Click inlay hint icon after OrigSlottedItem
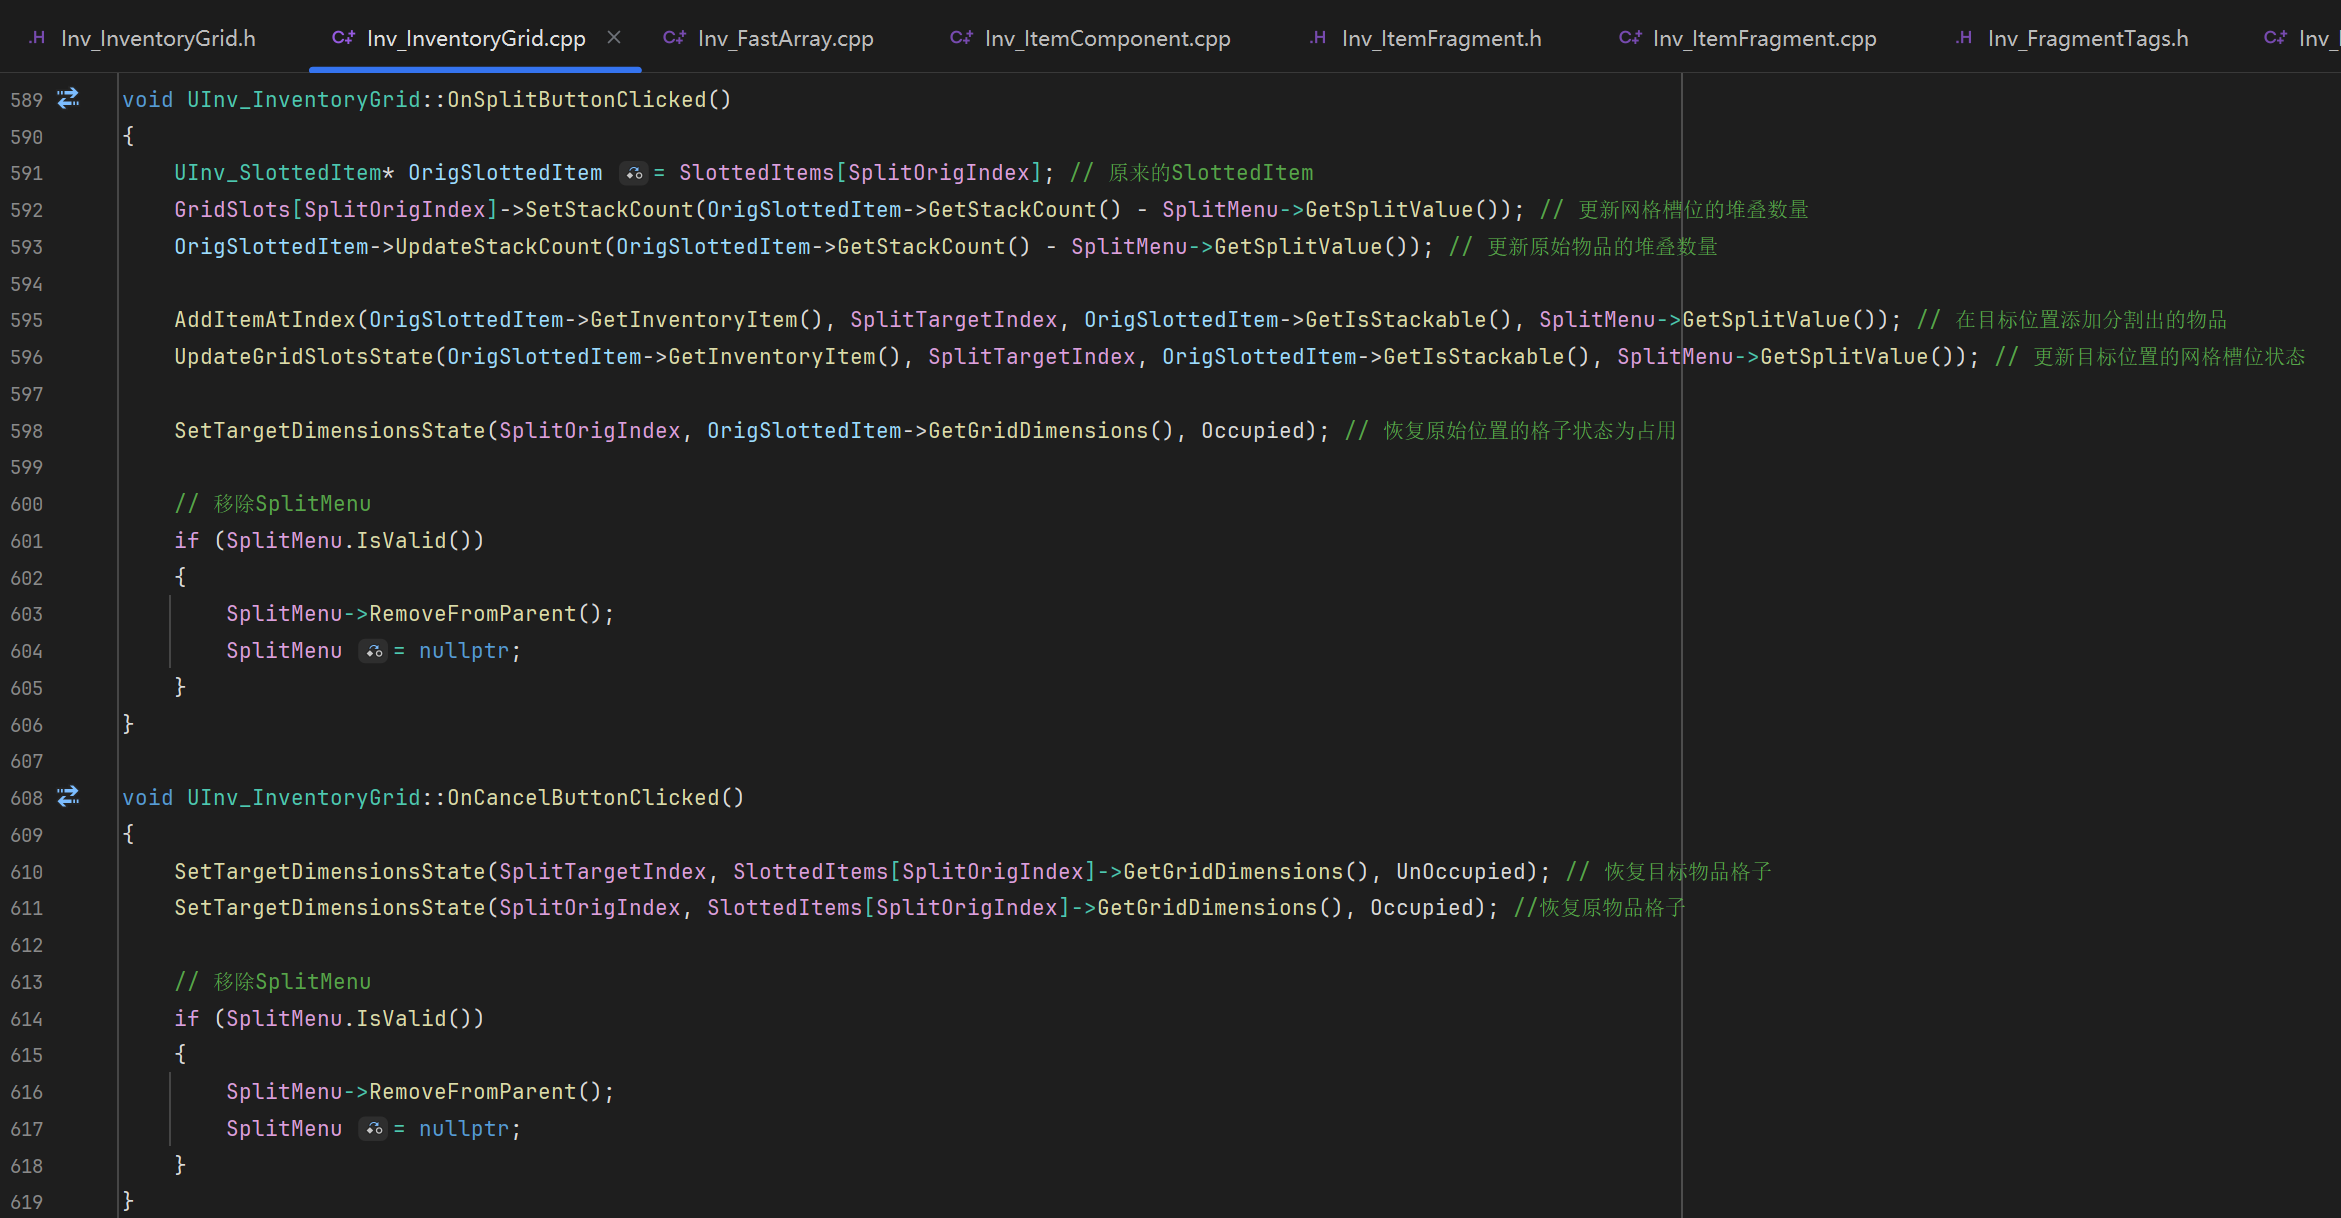The width and height of the screenshot is (2341, 1218). (634, 174)
